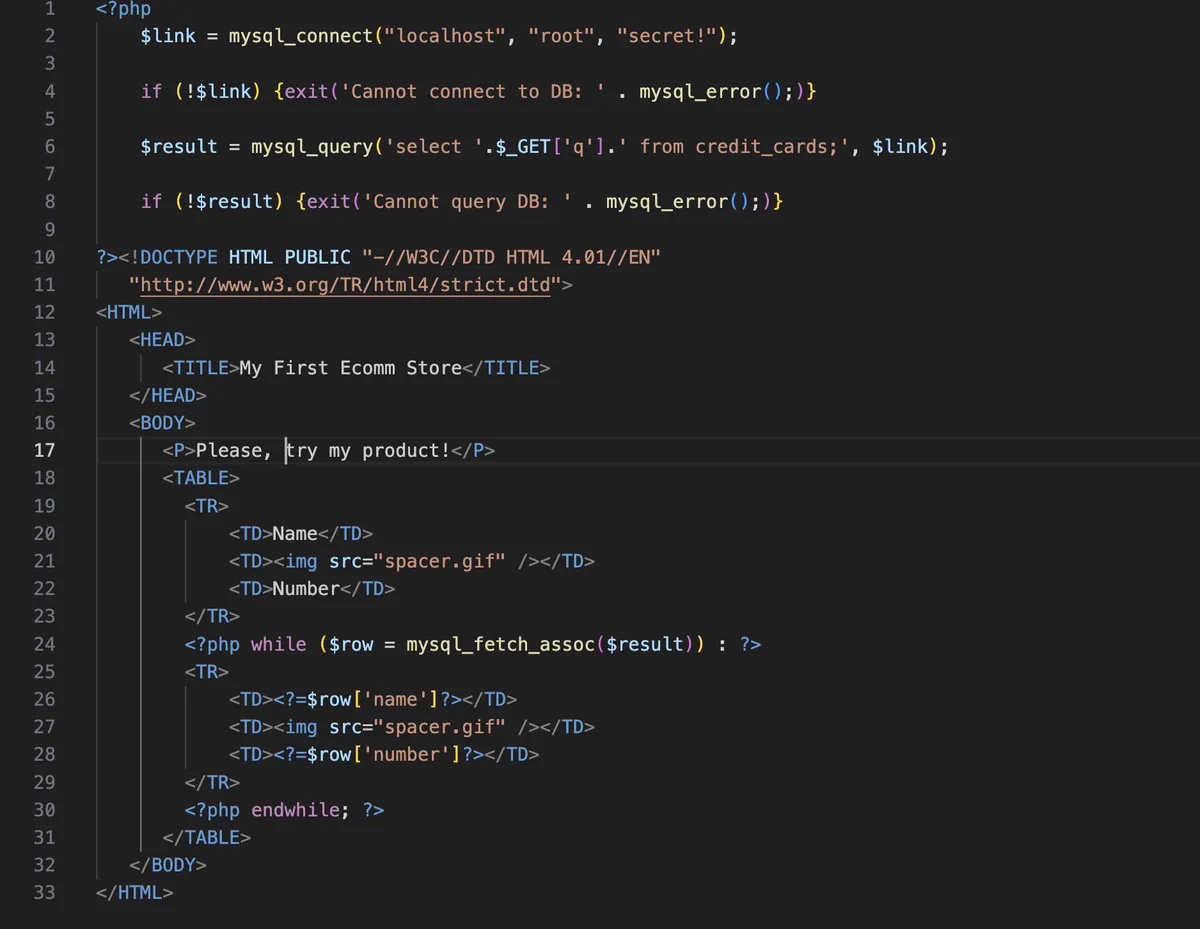Click the endwhile keyword
This screenshot has height=929, width=1200.
coord(295,811)
